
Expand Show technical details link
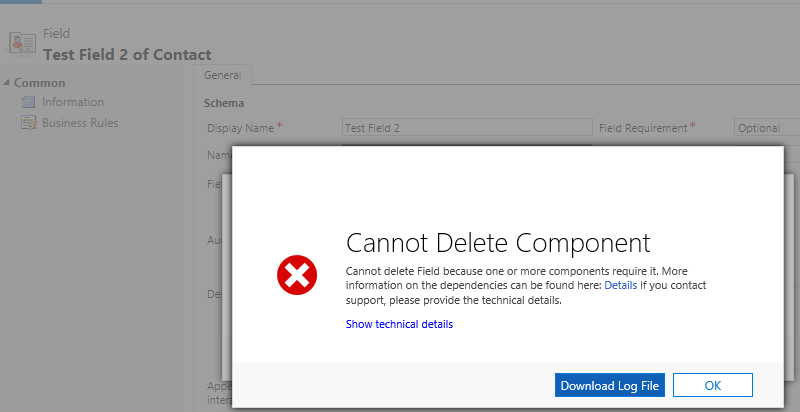(x=399, y=324)
